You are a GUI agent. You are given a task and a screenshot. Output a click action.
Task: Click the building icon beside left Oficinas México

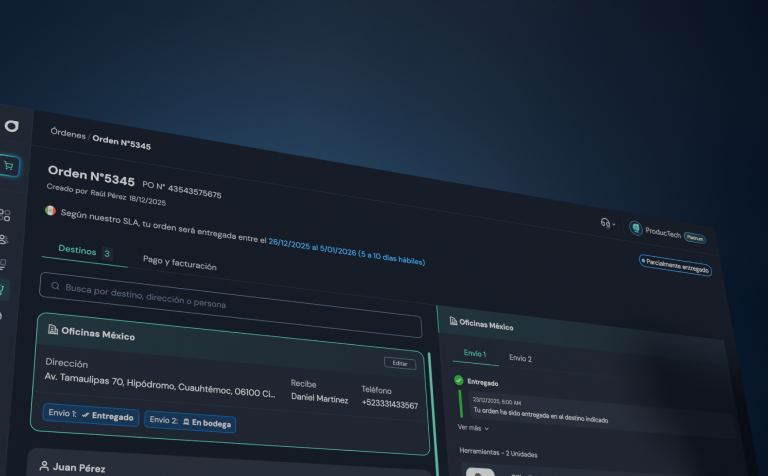click(x=53, y=329)
